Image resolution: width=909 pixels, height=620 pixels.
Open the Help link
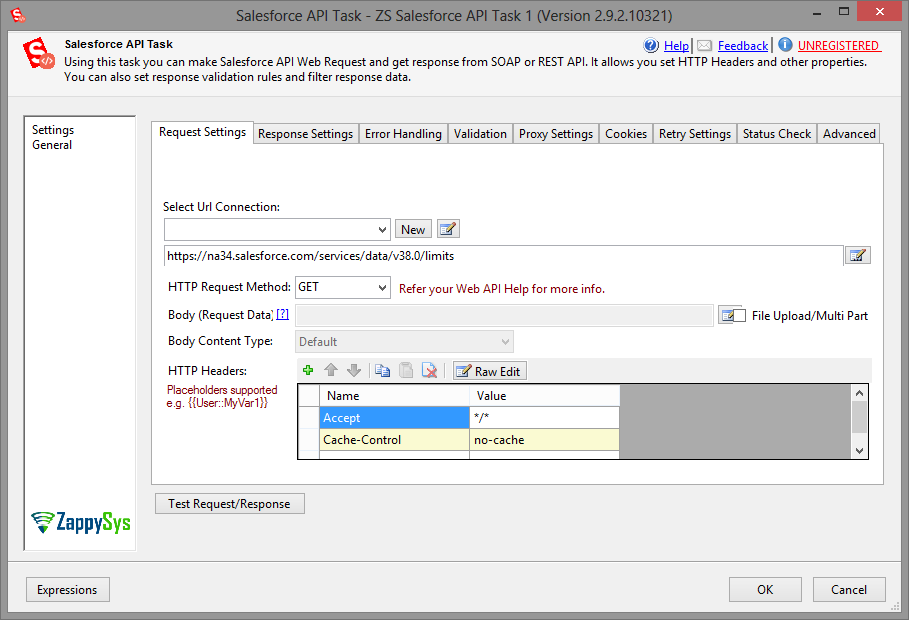point(676,46)
